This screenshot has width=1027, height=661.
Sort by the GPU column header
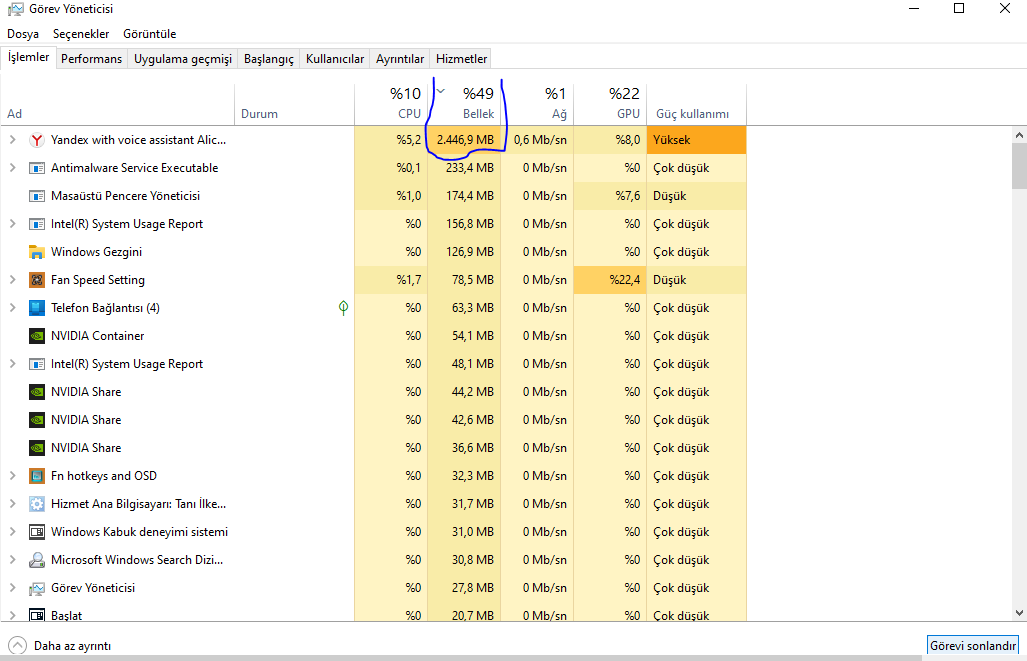point(610,104)
